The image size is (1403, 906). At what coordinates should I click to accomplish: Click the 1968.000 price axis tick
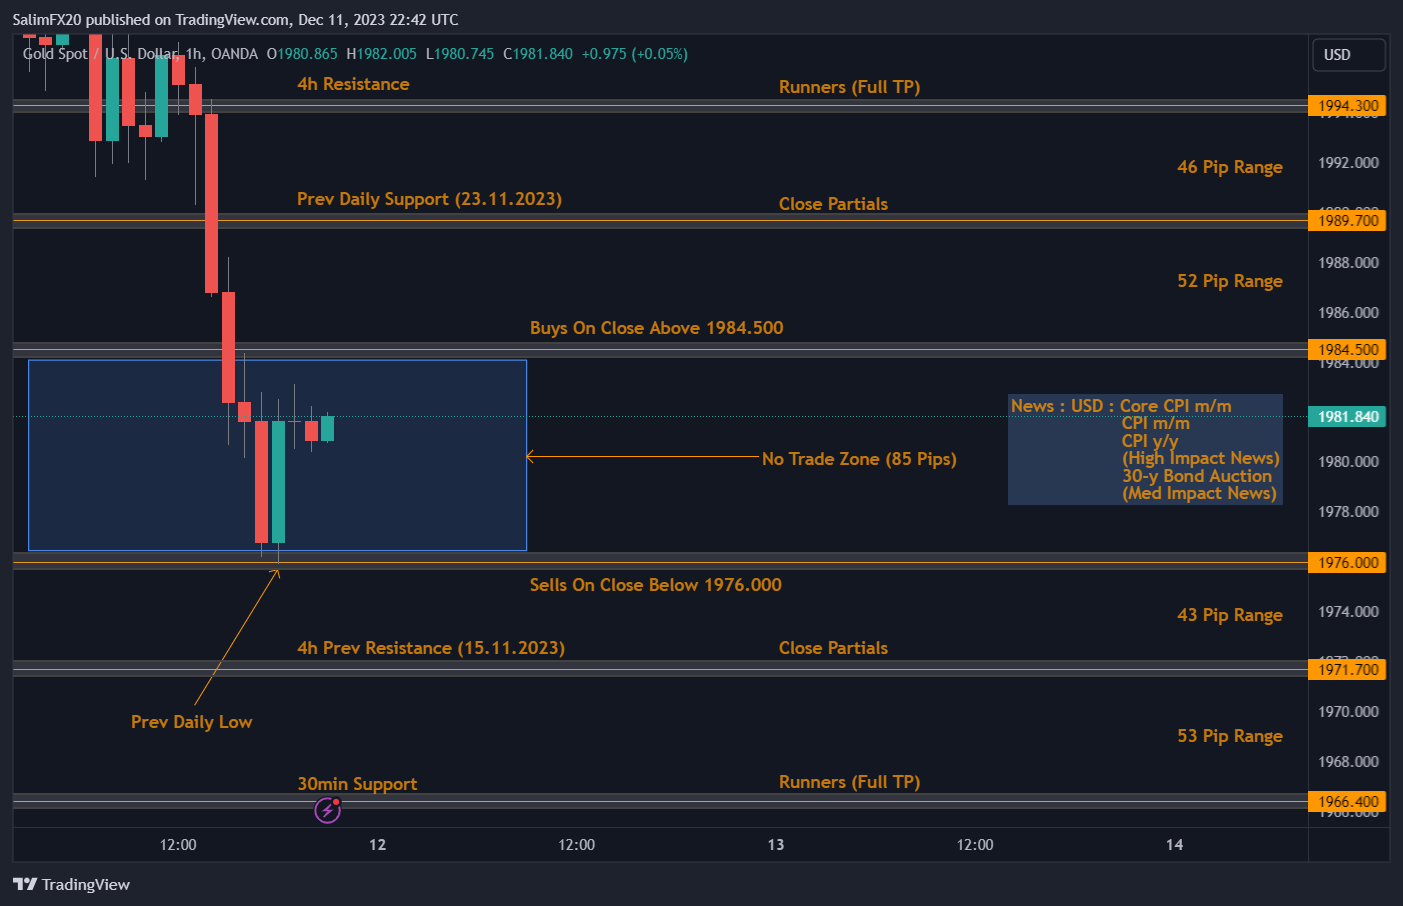[1348, 762]
